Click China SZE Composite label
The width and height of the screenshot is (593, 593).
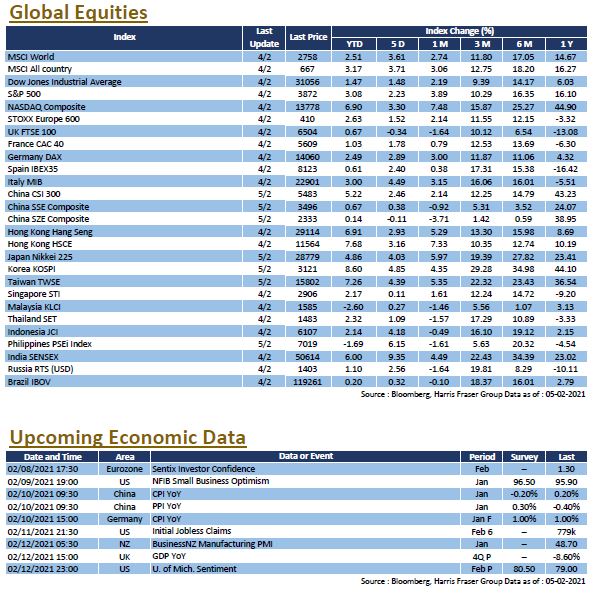48,219
